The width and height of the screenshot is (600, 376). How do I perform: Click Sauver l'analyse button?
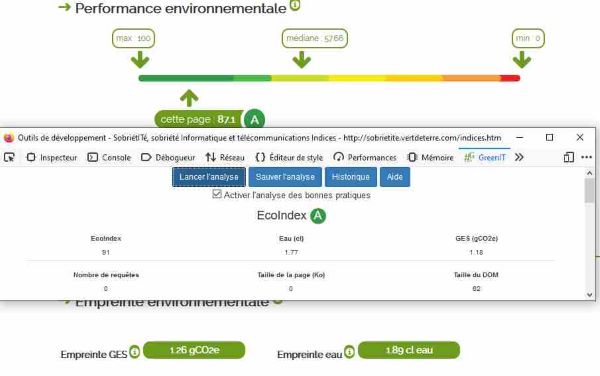(x=285, y=177)
